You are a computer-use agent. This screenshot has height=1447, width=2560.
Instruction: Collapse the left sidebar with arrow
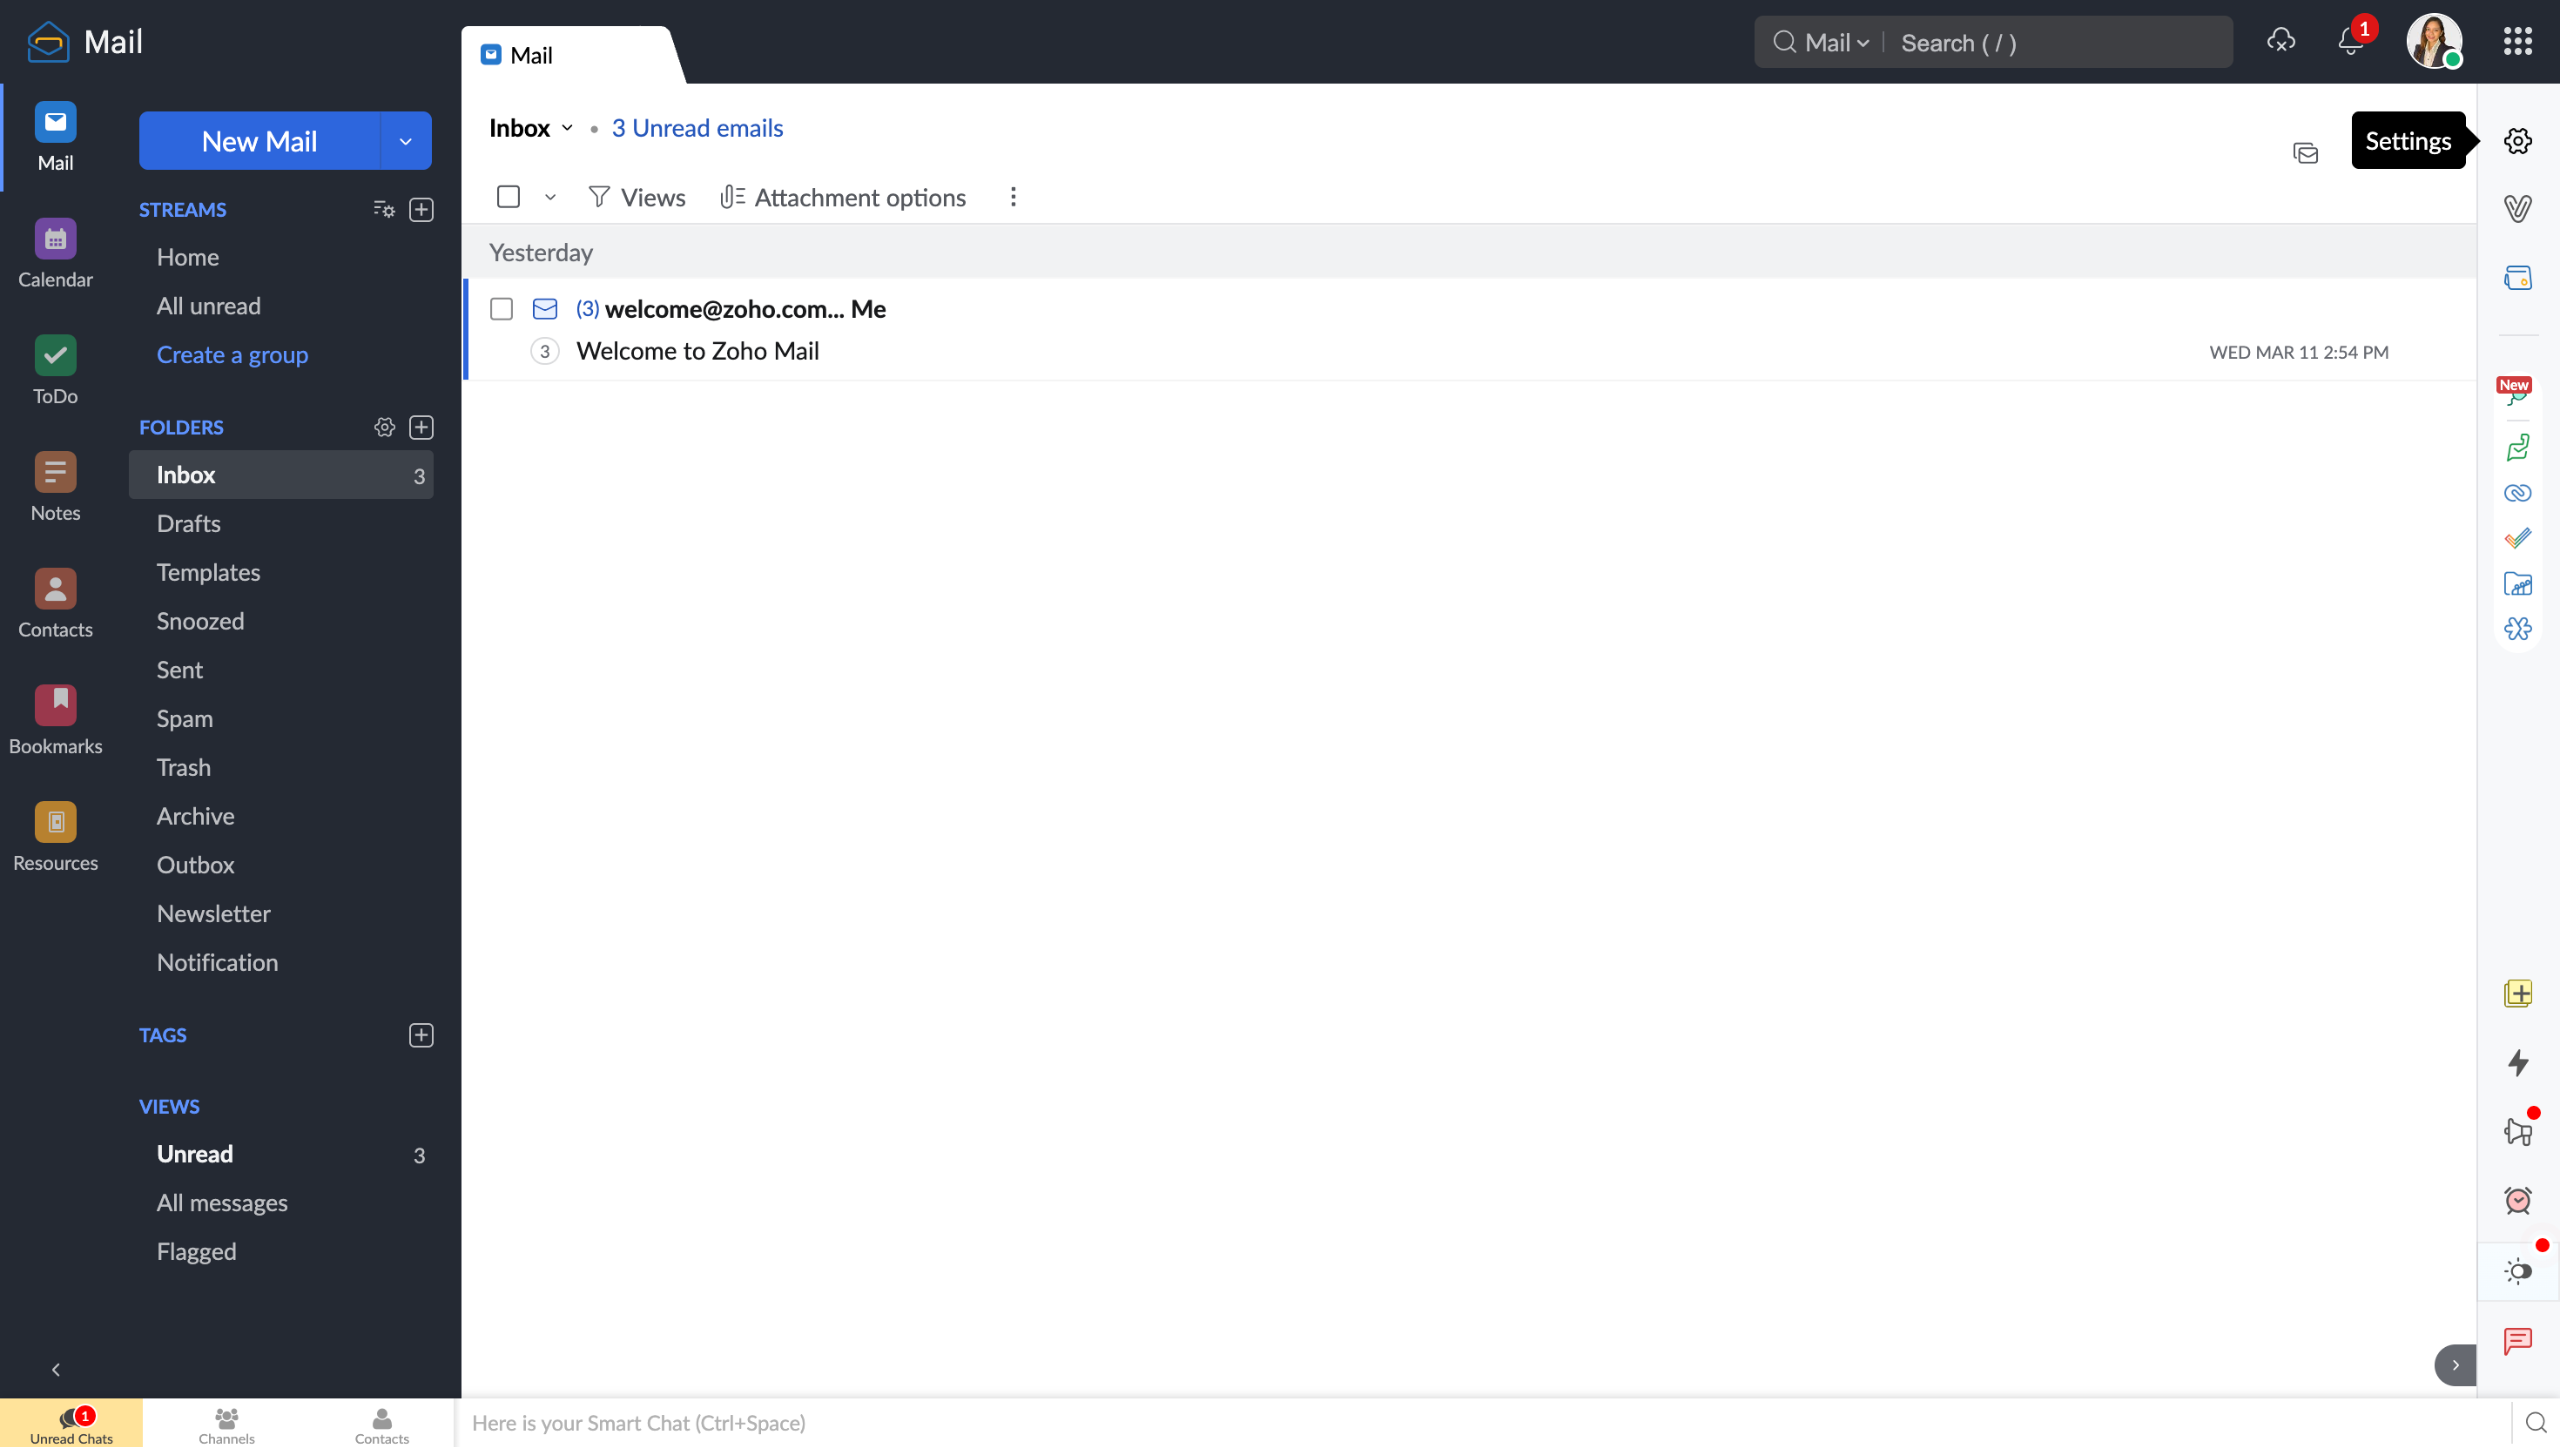[x=55, y=1369]
